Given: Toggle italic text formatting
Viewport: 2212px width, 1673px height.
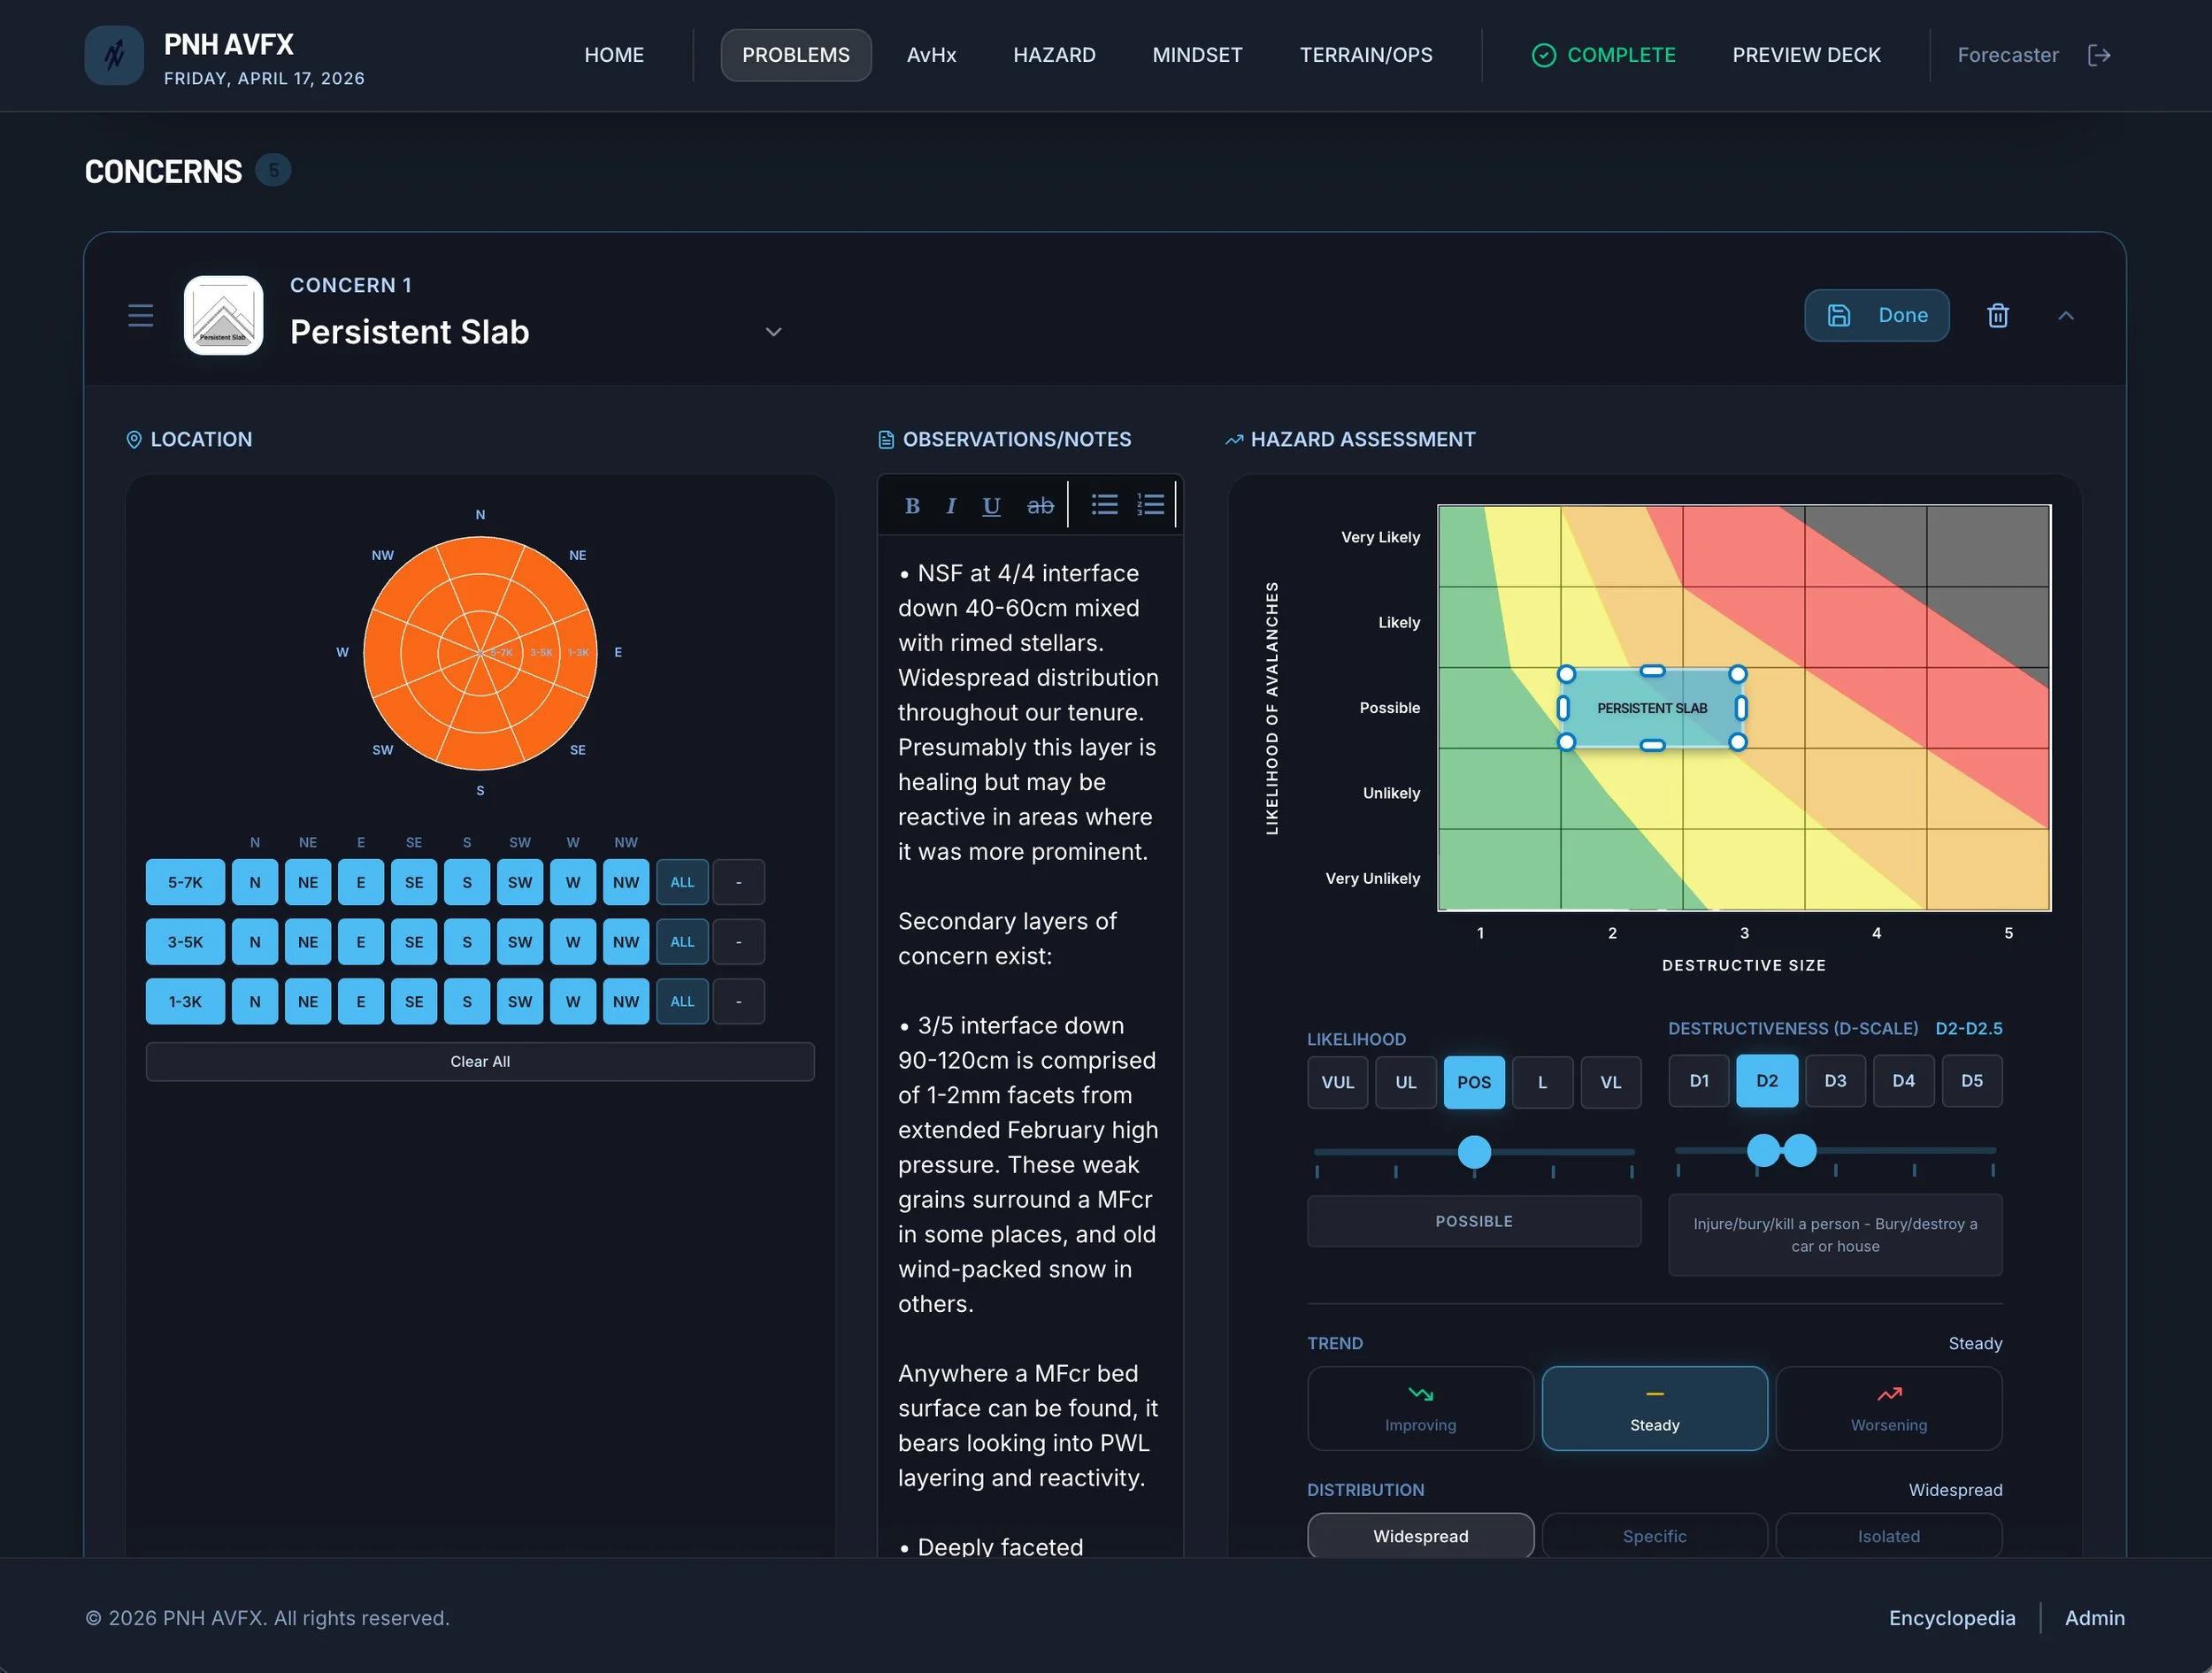Looking at the screenshot, I should click(x=951, y=506).
